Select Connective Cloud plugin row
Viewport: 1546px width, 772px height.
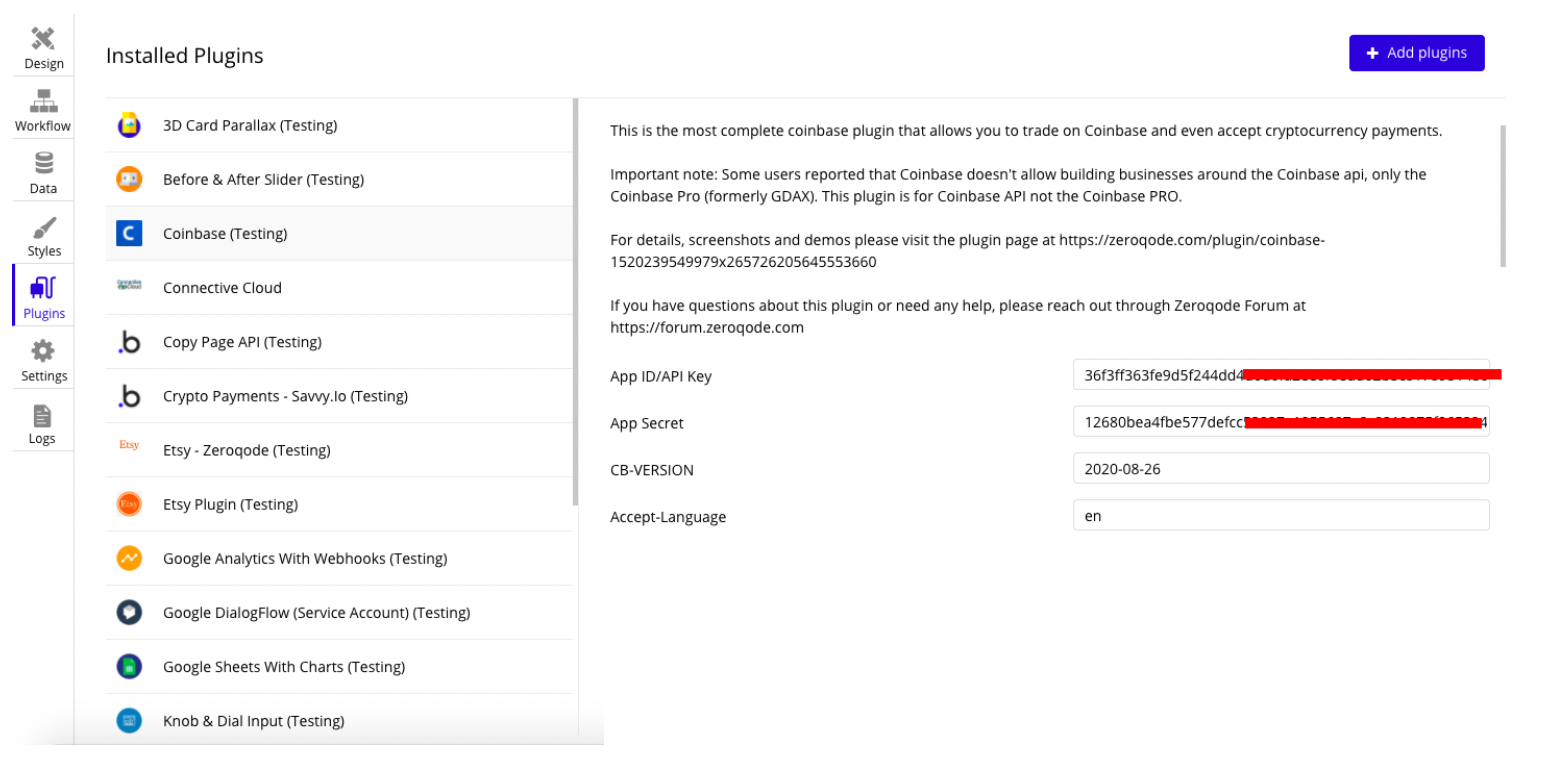click(339, 287)
